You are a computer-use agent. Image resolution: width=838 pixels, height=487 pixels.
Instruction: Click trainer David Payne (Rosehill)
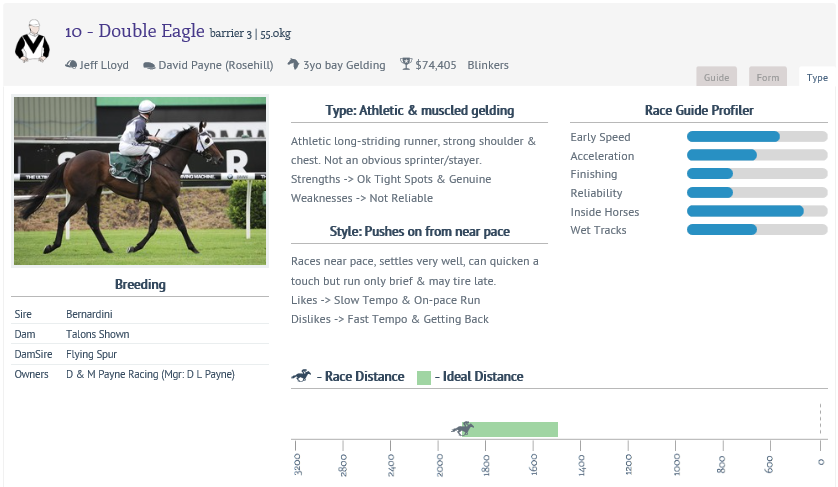point(215,65)
